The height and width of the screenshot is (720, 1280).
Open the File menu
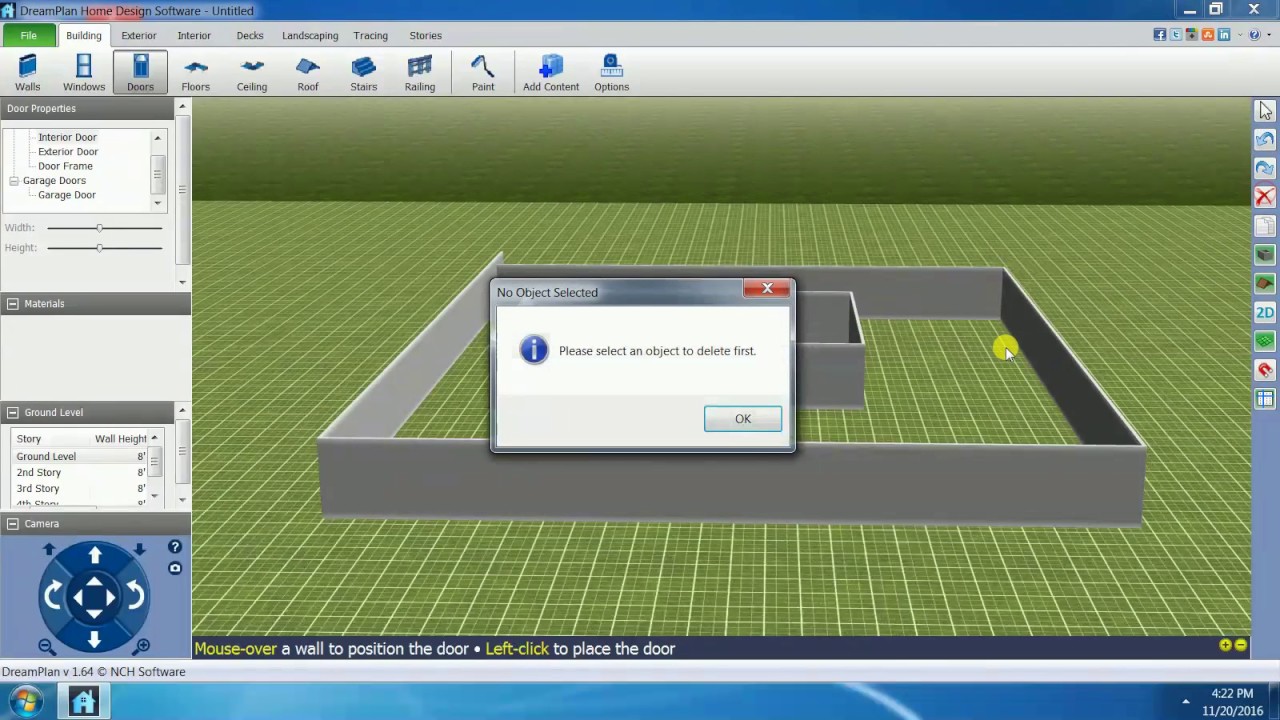click(28, 35)
